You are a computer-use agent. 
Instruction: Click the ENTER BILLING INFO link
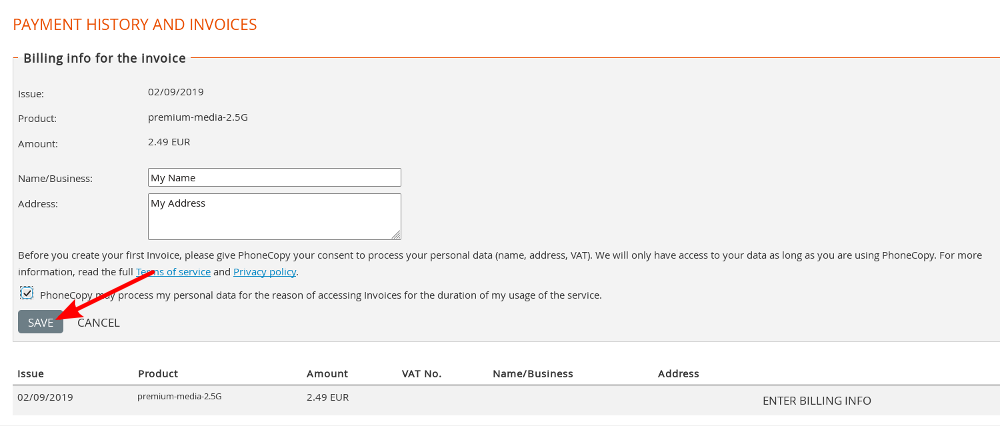tap(817, 401)
